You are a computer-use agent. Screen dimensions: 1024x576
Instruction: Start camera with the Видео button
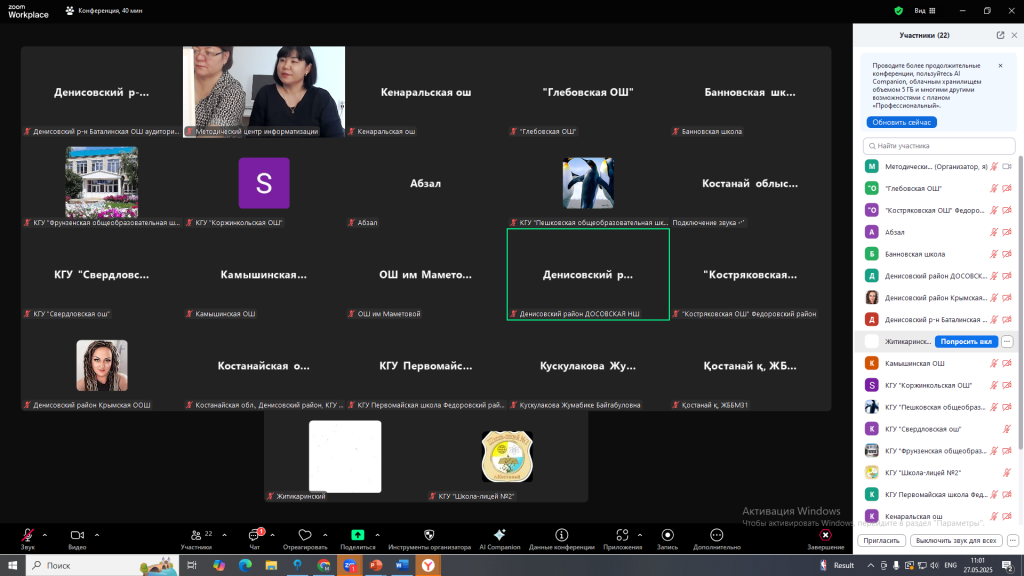pos(77,538)
